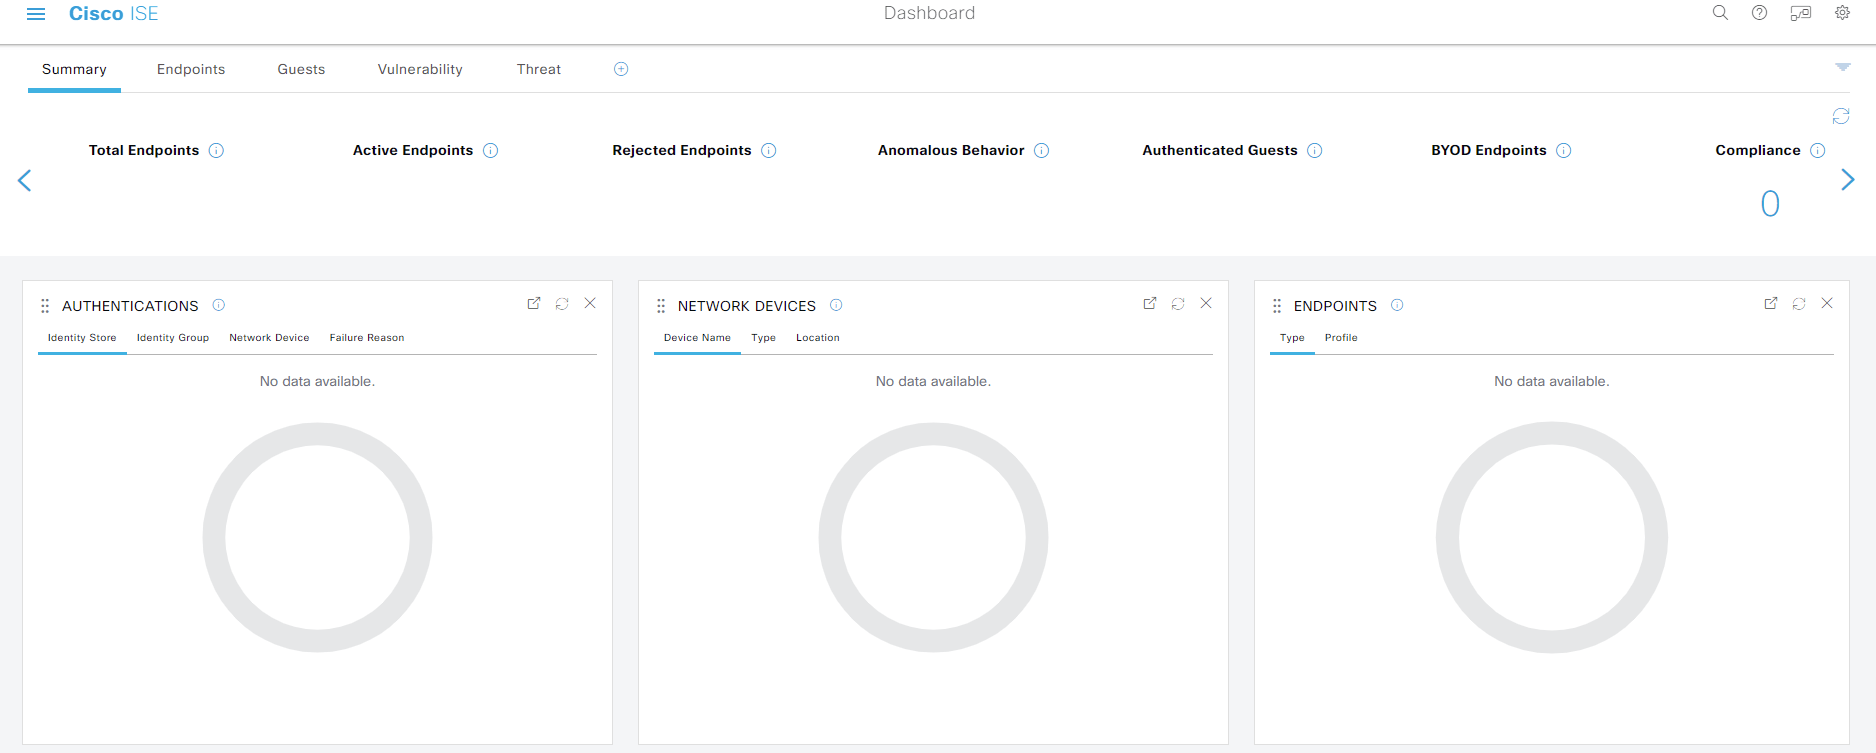Show info for Compliance metric
Image resolution: width=1876 pixels, height=753 pixels.
1817,150
